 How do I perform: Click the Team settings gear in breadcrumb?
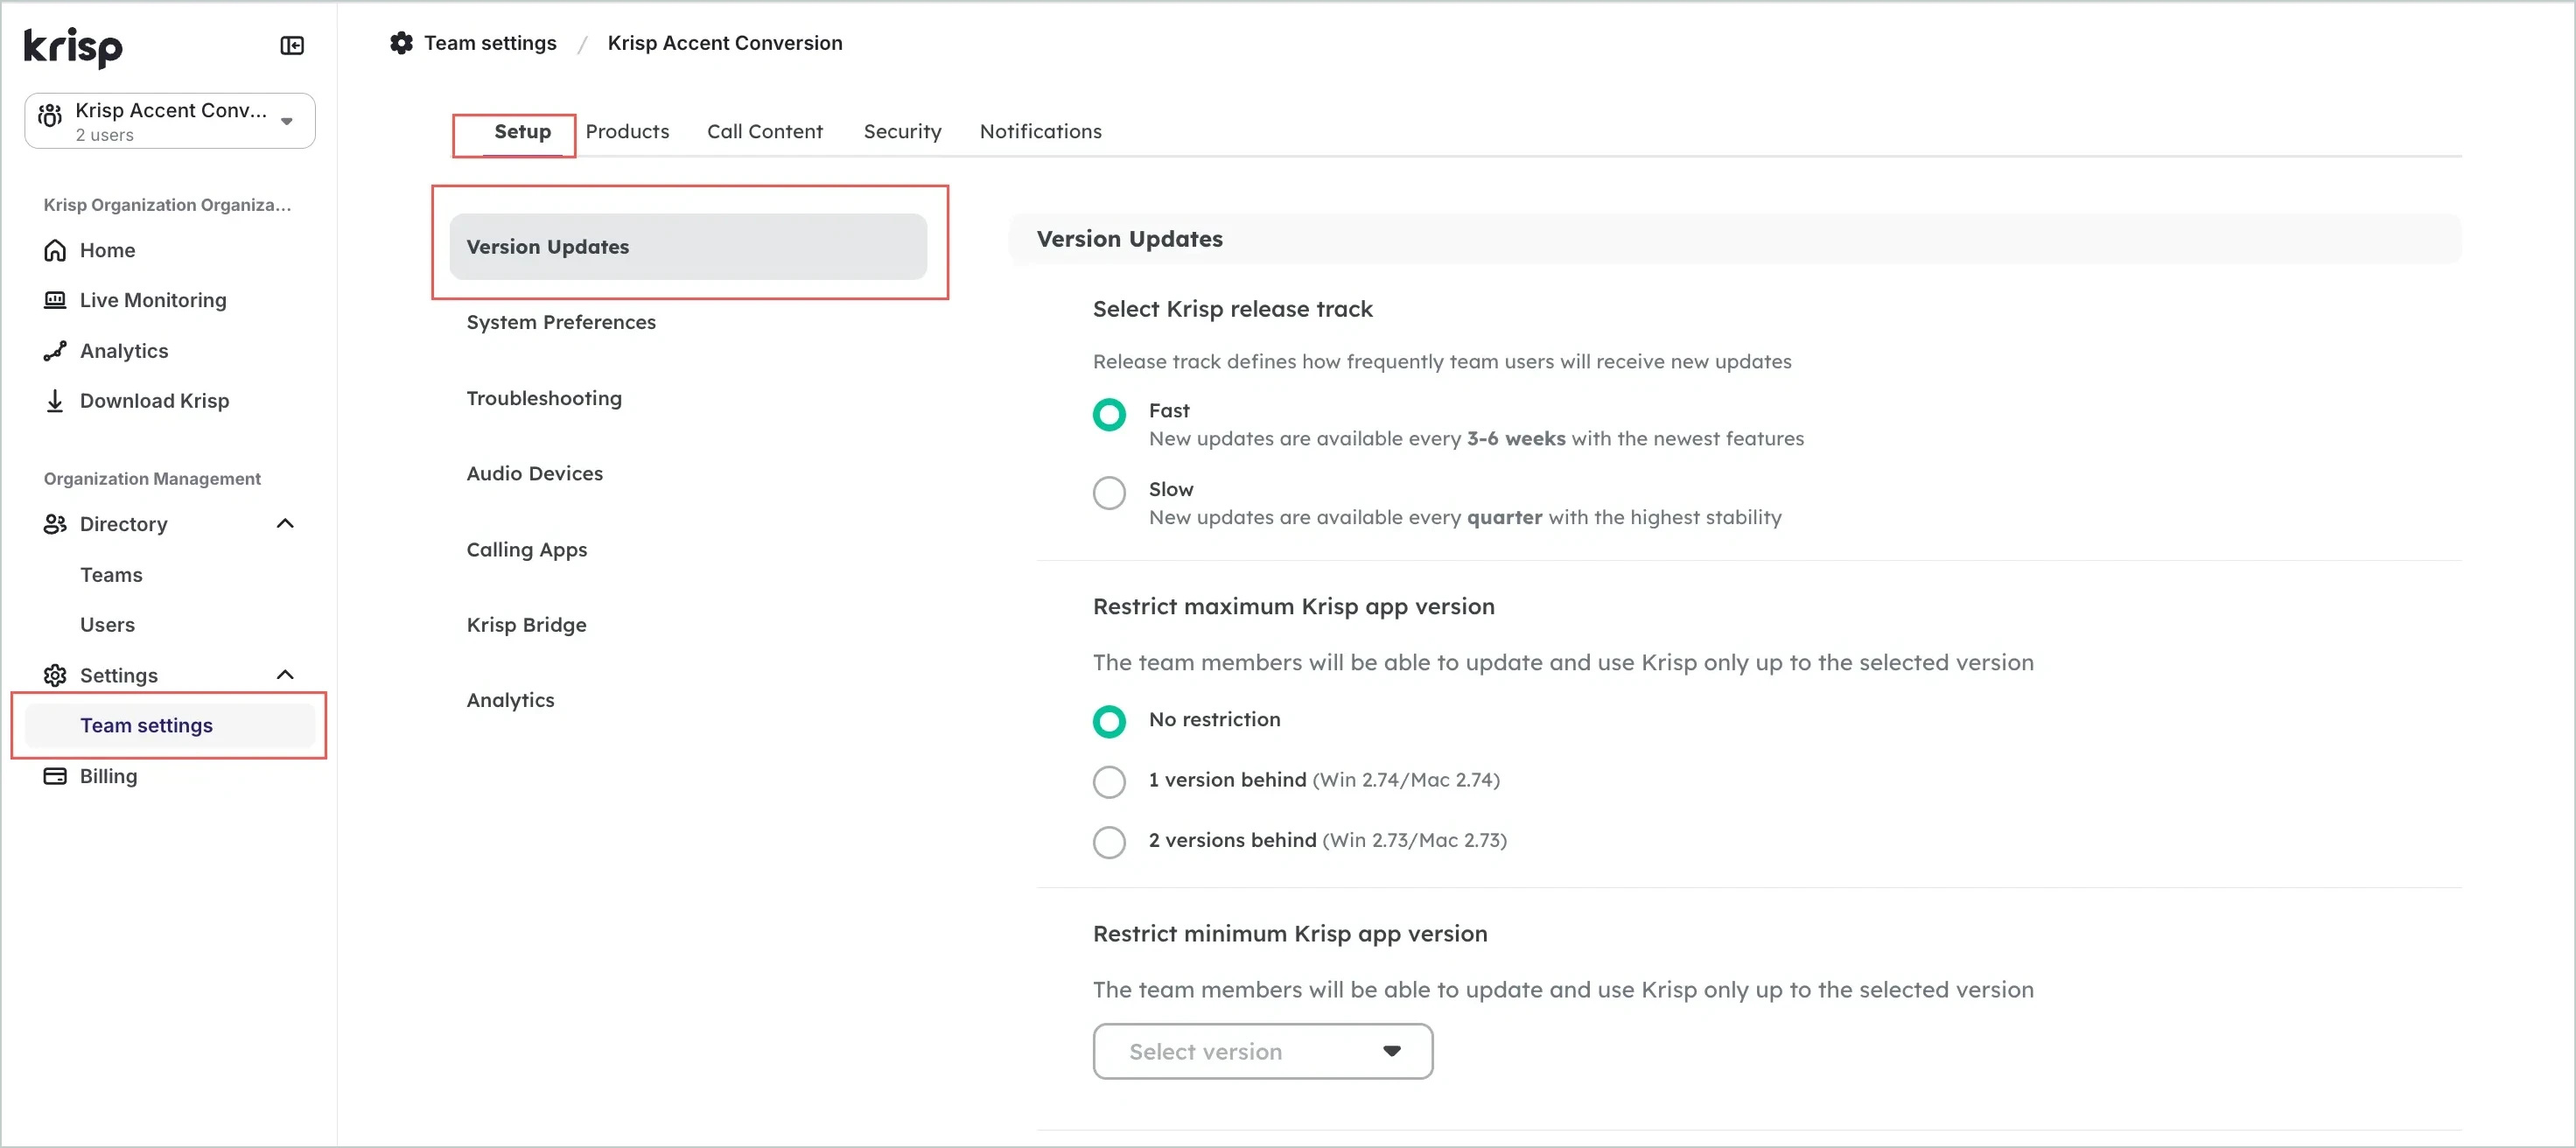coord(401,43)
